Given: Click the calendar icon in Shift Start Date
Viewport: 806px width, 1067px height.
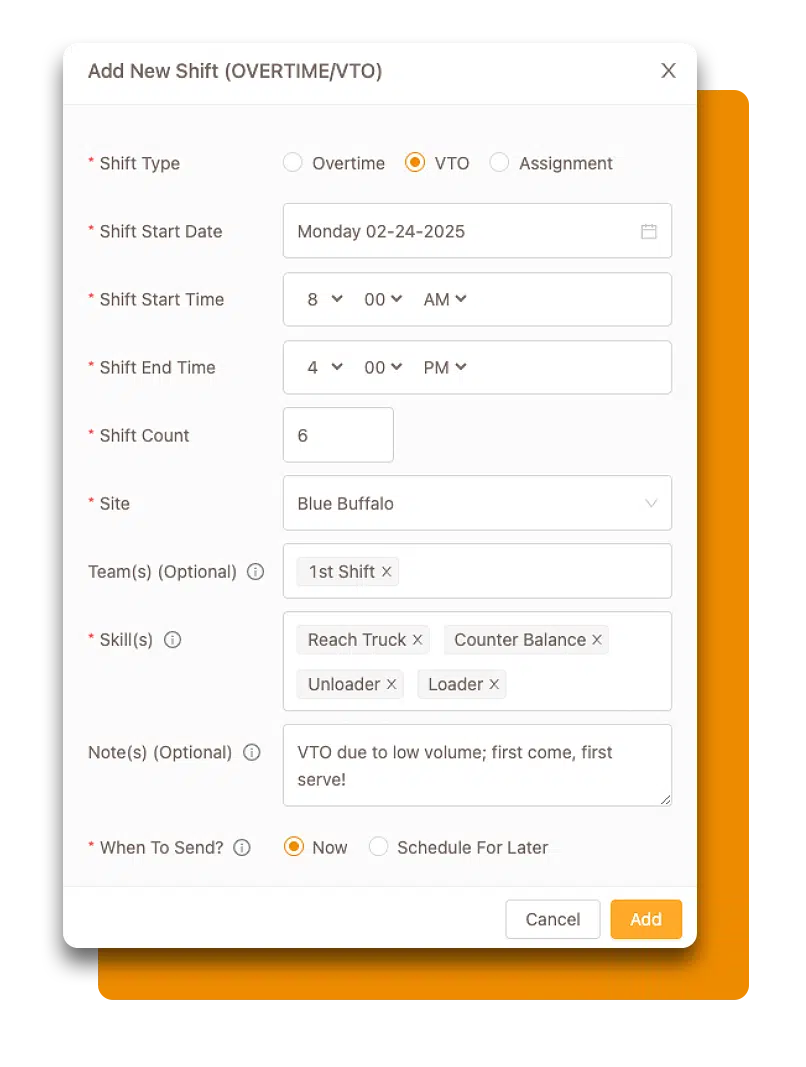Looking at the screenshot, I should (x=648, y=231).
